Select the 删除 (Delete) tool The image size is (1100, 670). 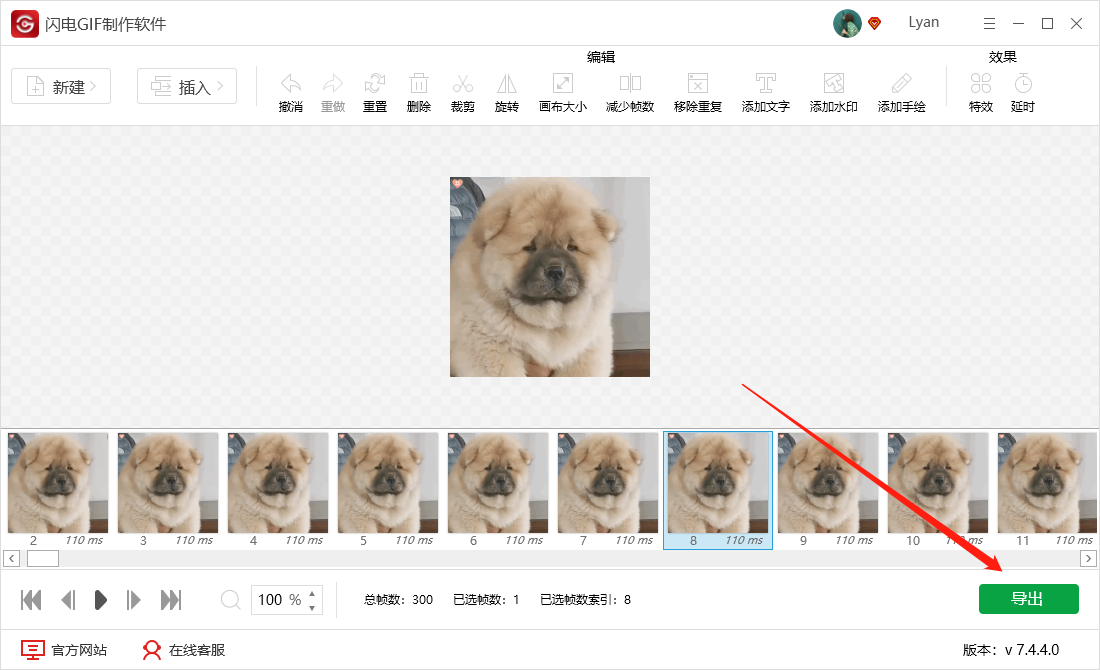tap(418, 88)
